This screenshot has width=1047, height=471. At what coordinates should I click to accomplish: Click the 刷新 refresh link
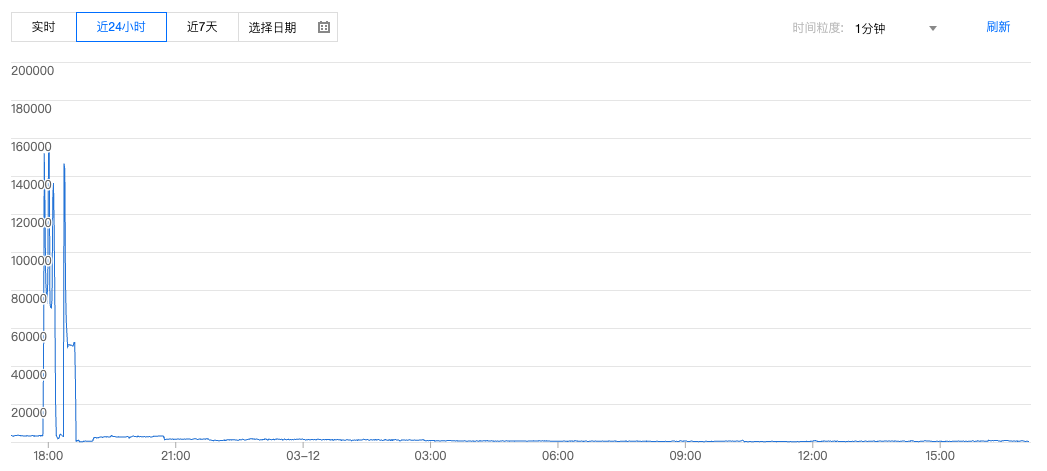(998, 27)
